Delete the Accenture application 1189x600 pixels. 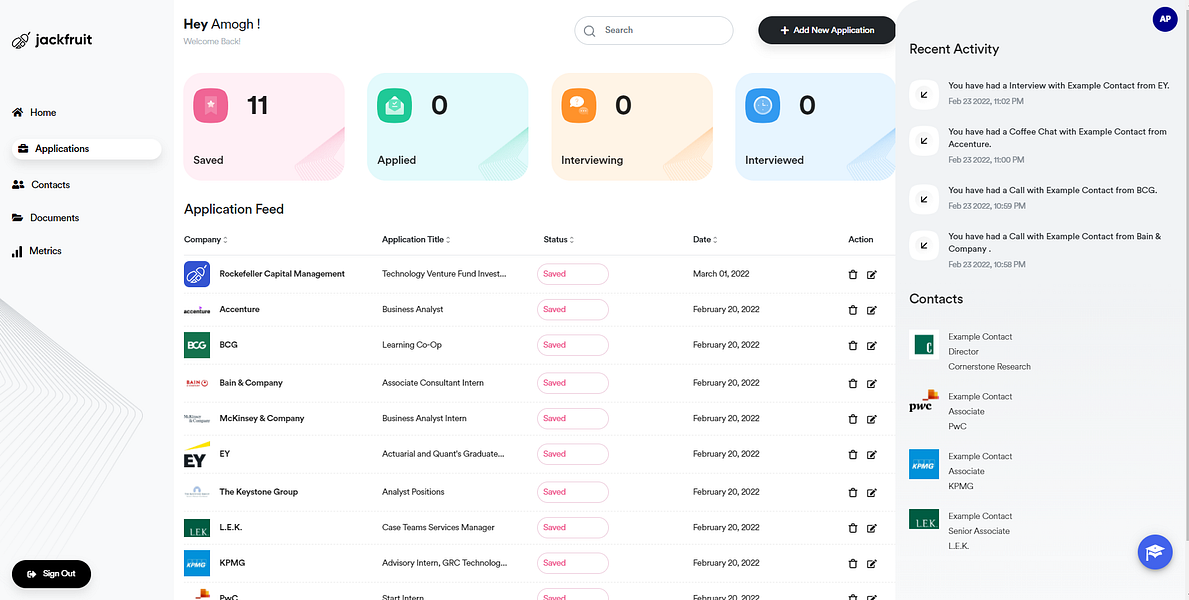[x=852, y=310]
